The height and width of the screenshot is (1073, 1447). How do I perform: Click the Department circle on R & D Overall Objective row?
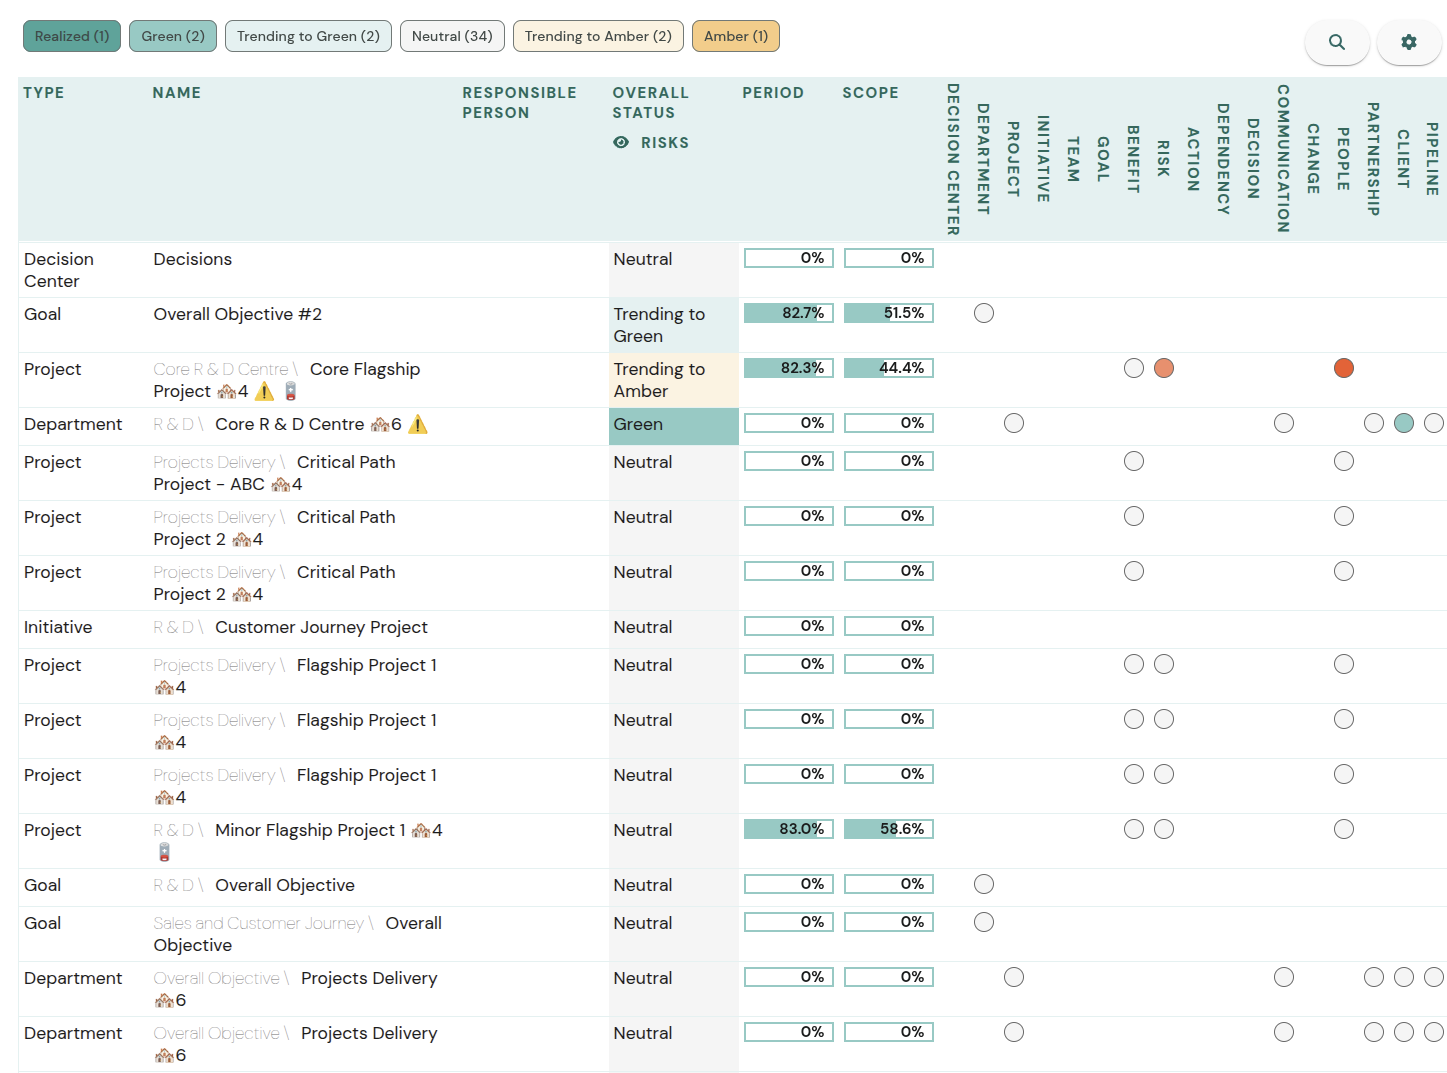[984, 884]
